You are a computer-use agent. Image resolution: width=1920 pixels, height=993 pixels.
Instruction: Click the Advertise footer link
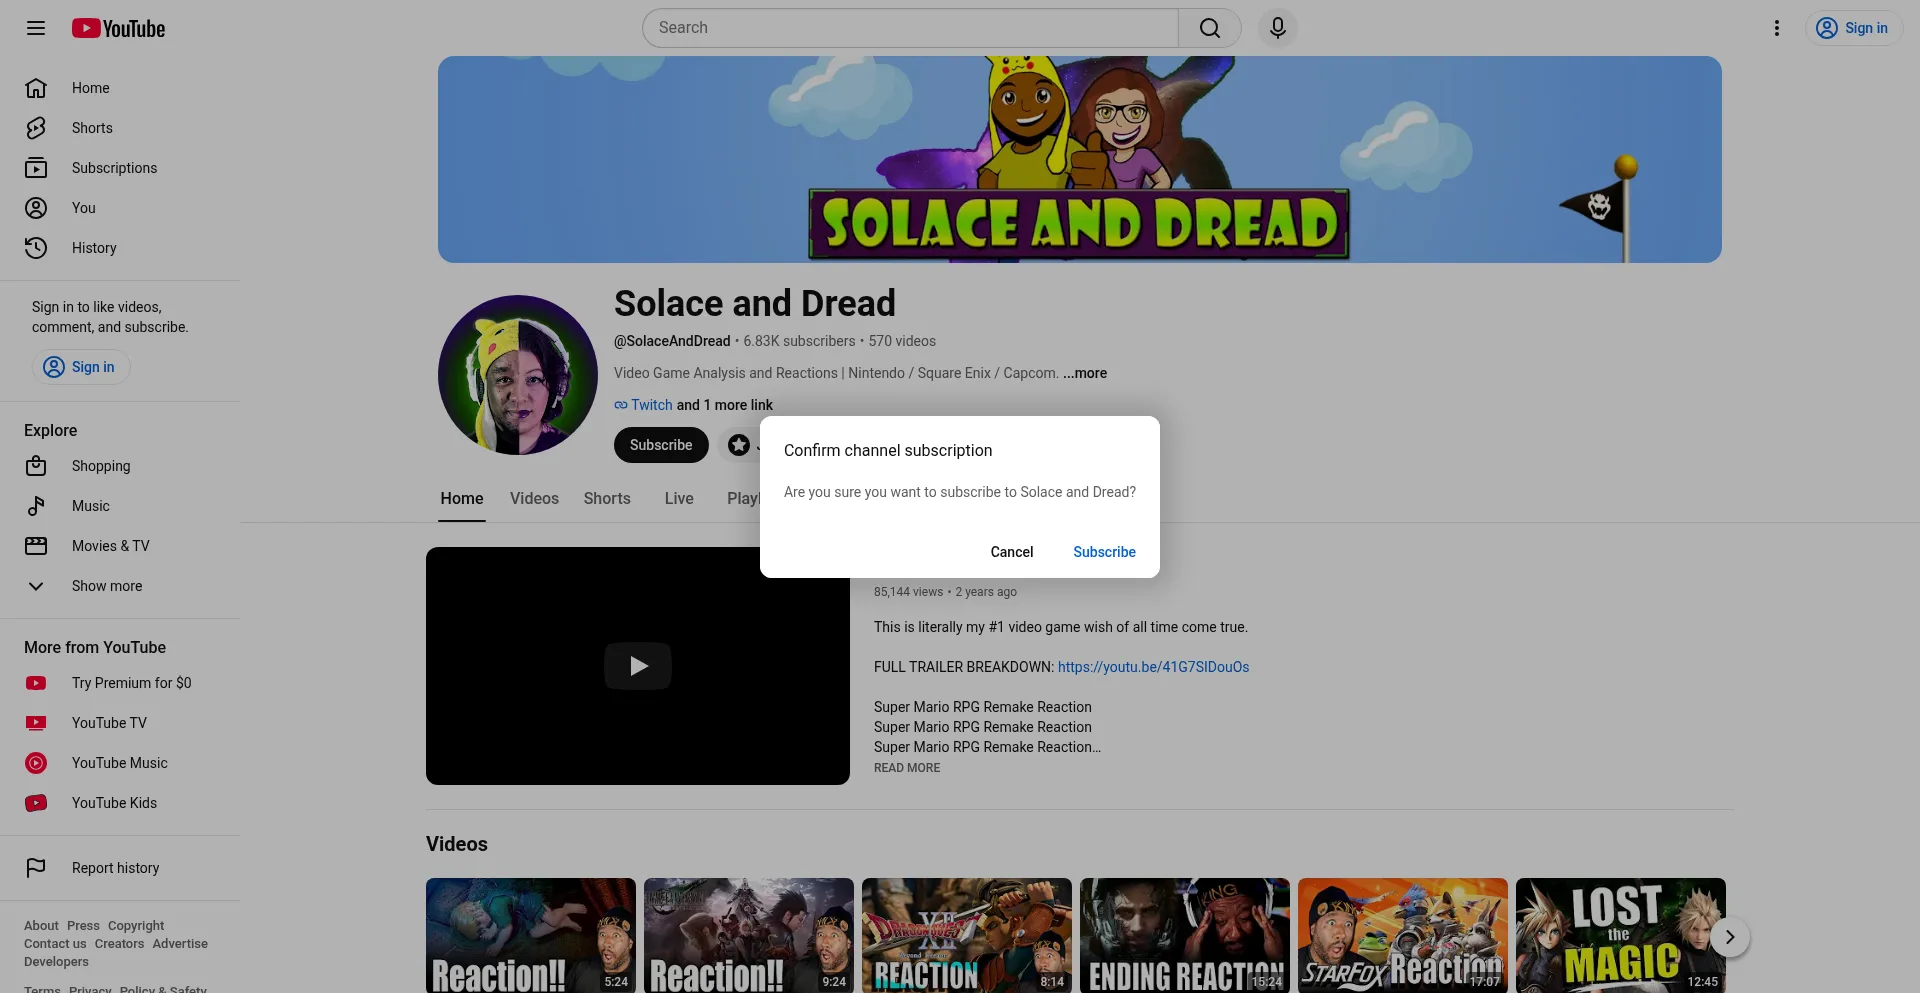tap(180, 944)
